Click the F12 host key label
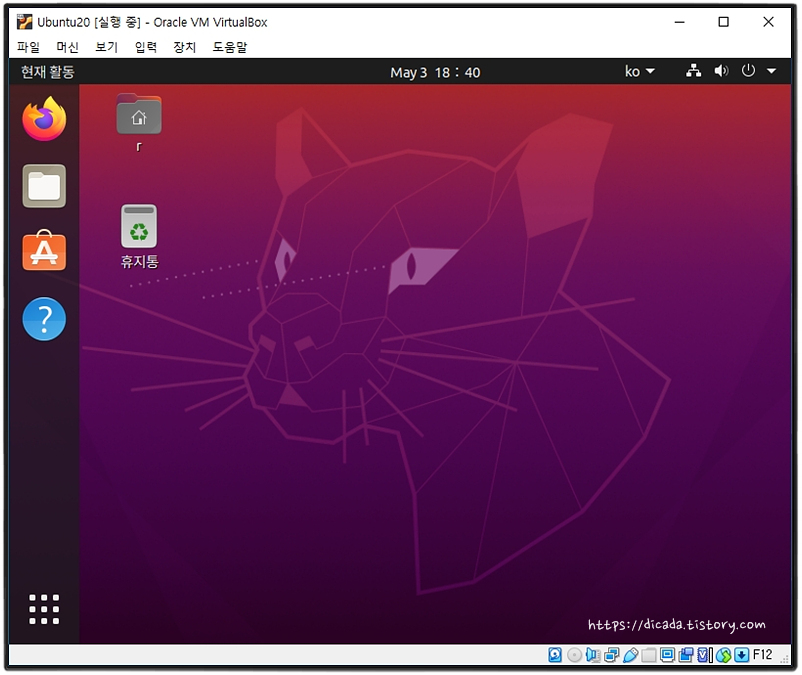Screen dimensions: 802x675 point(762,655)
